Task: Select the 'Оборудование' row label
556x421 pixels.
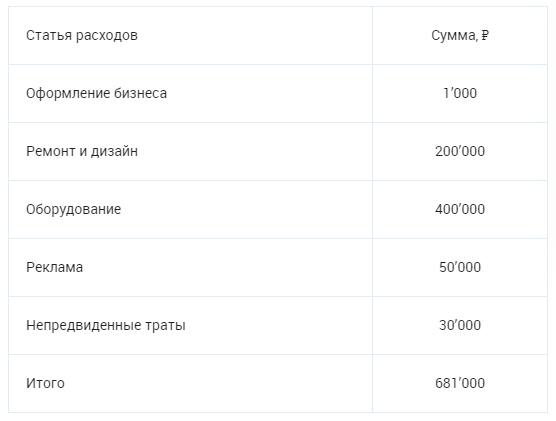Action: (73, 209)
